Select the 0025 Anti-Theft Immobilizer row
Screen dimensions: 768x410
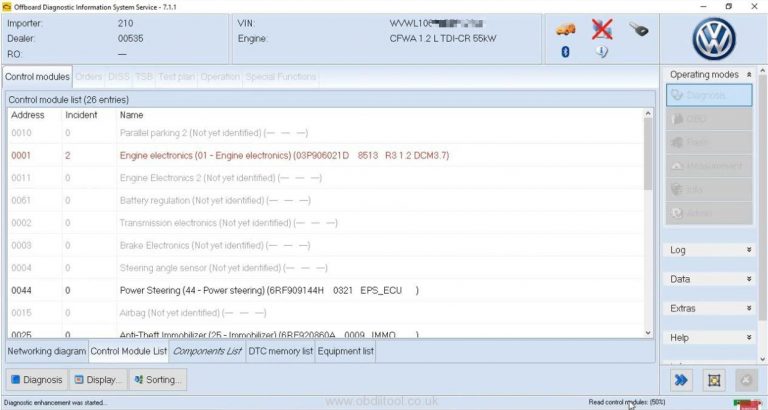tap(325, 333)
